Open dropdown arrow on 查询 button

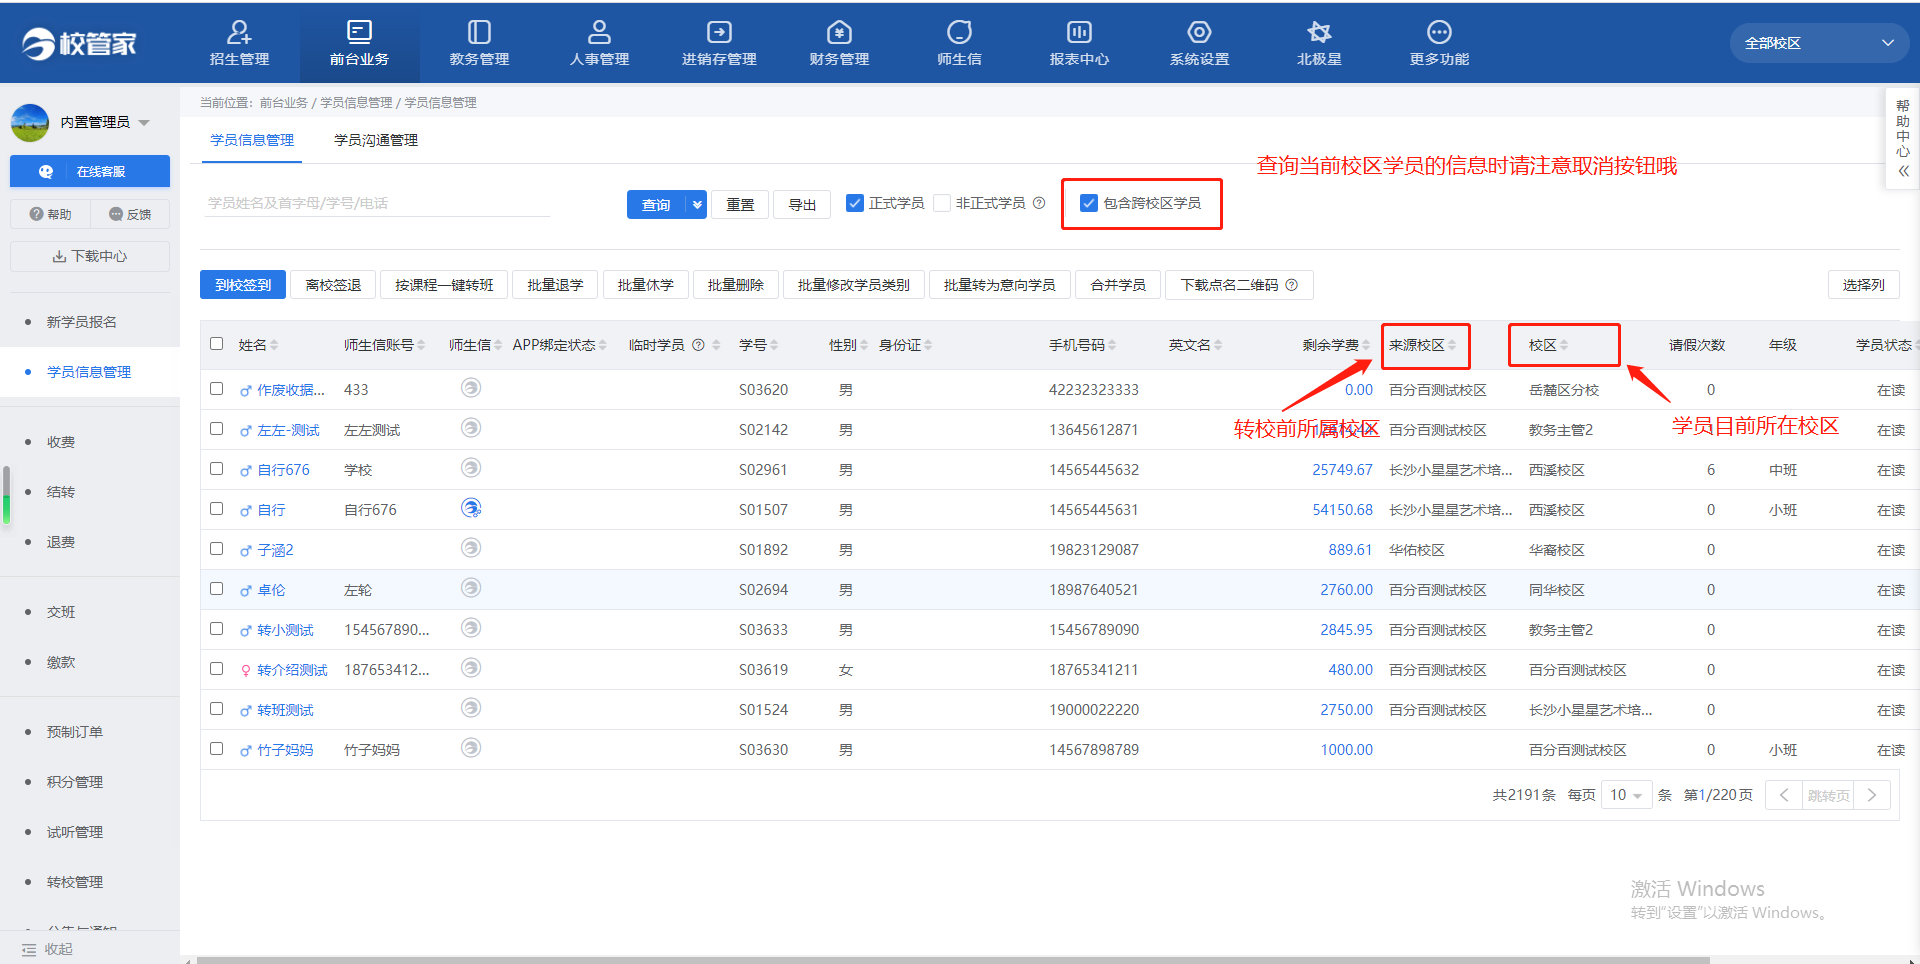[697, 204]
